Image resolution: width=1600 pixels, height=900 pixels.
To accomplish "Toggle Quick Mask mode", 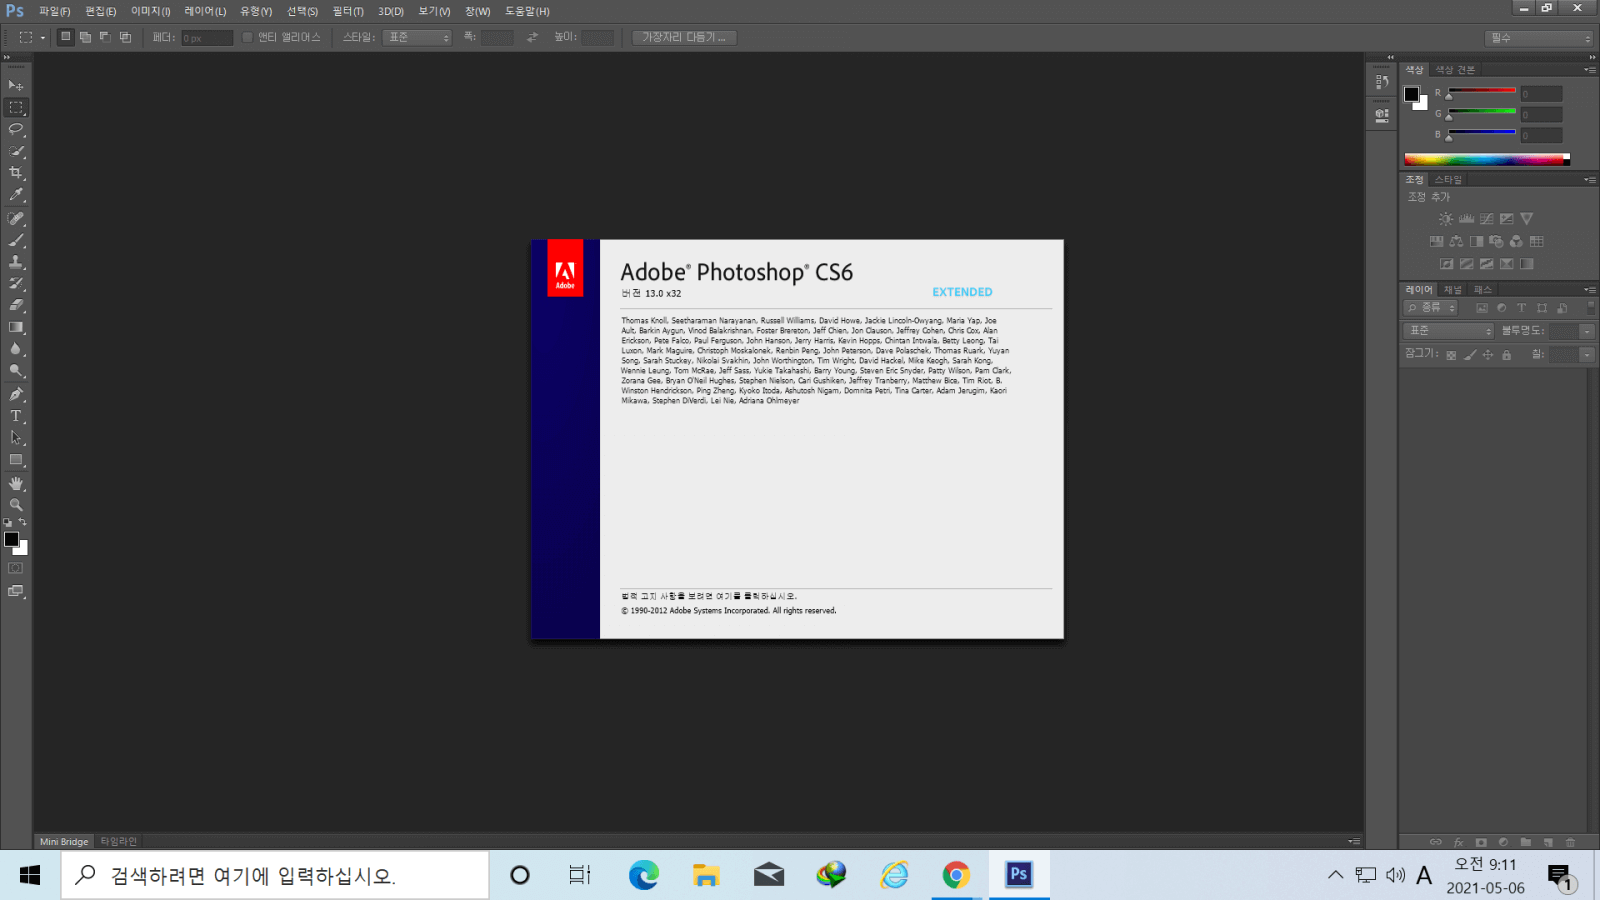I will (16, 568).
